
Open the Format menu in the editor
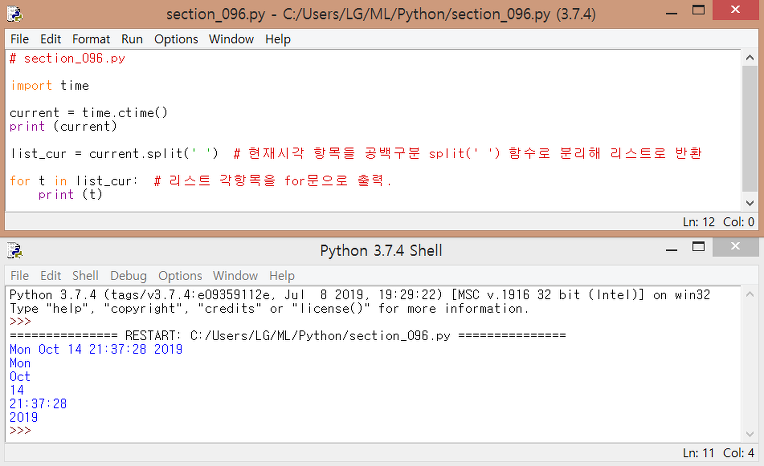(91, 39)
